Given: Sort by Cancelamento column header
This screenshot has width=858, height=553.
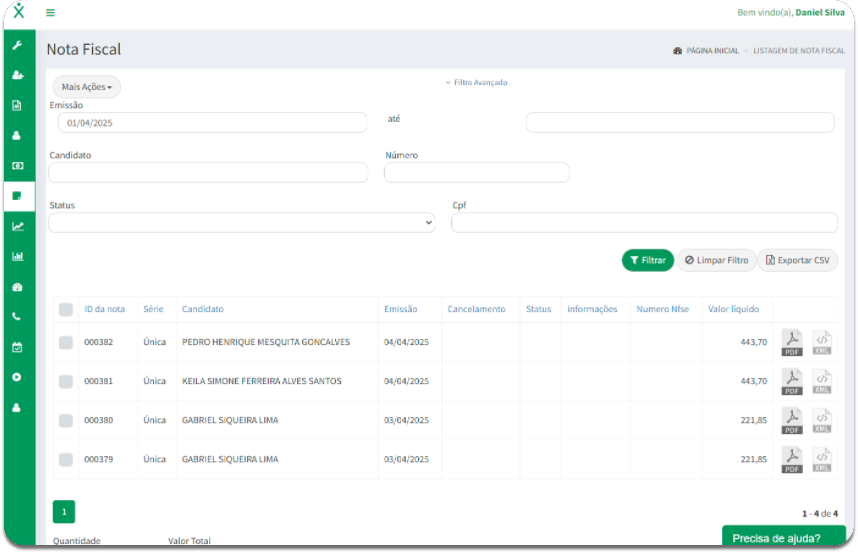Looking at the screenshot, I should pos(476,309).
